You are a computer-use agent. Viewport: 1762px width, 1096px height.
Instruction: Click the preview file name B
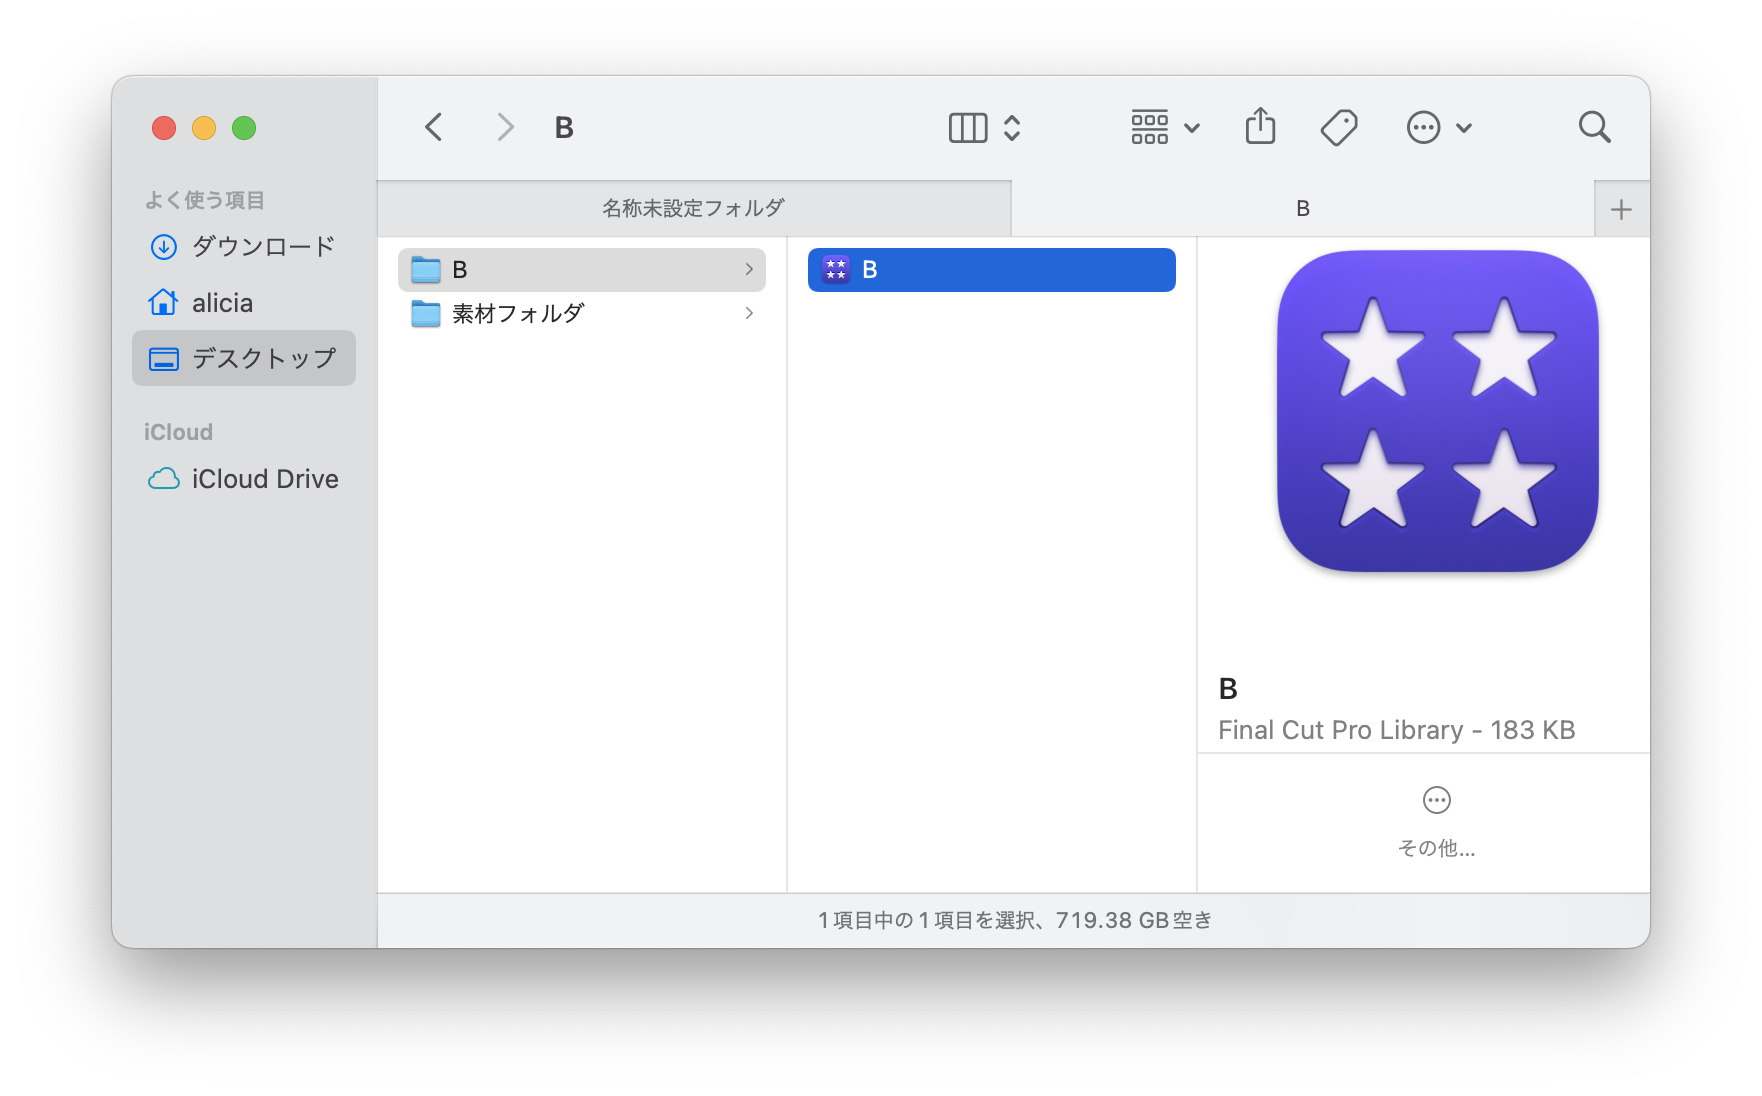pos(1228,689)
